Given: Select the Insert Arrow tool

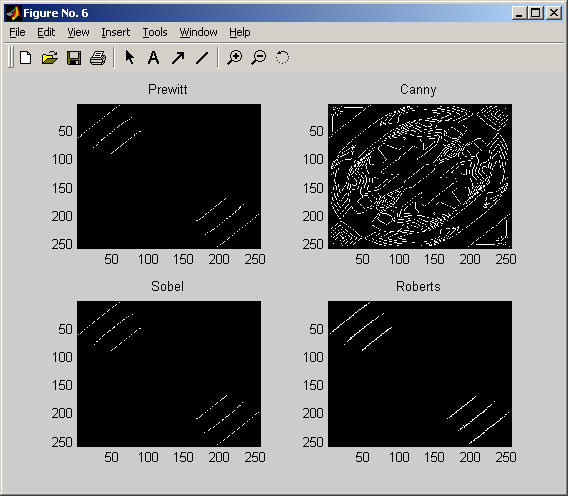Looking at the screenshot, I should 178,58.
